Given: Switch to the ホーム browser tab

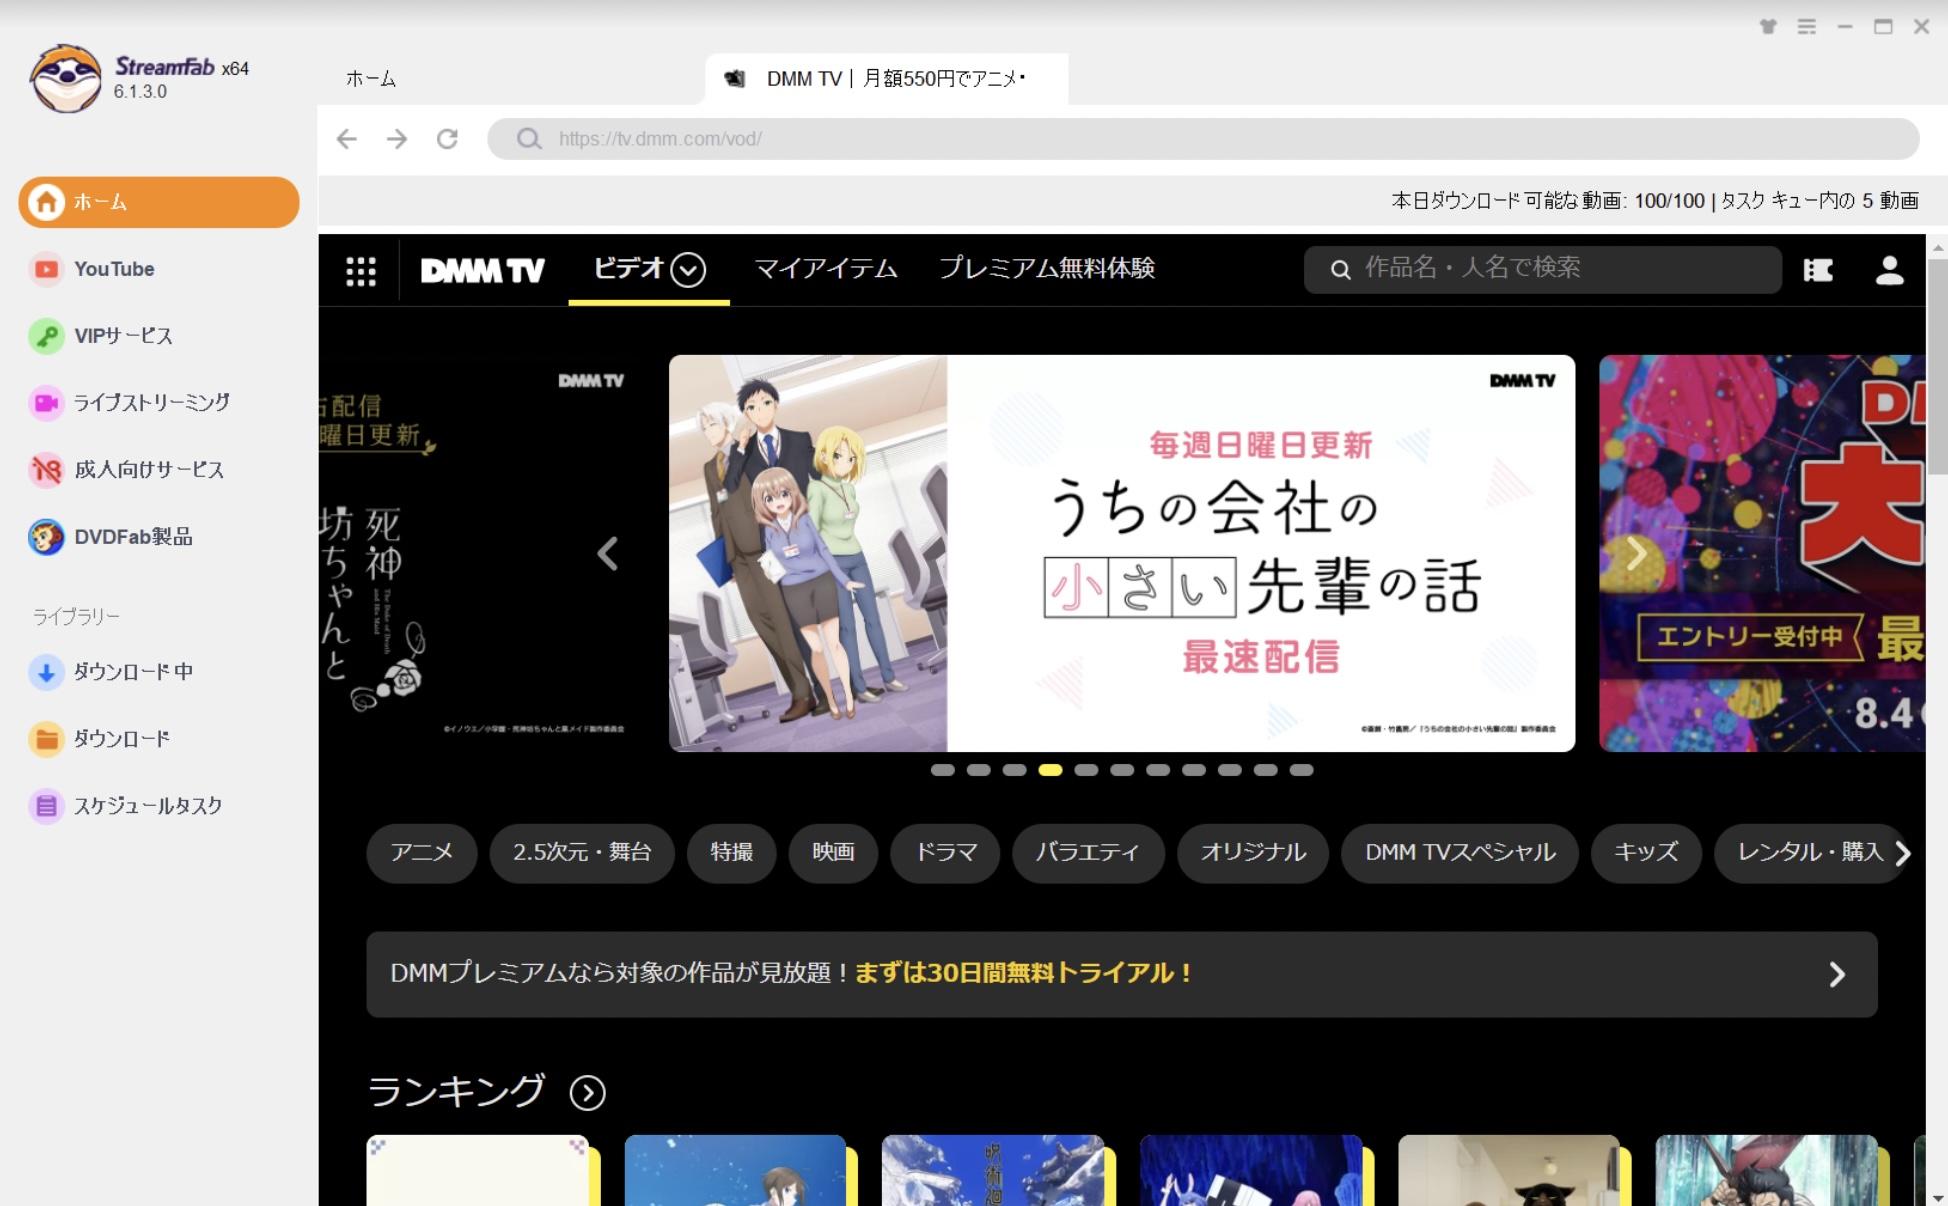Looking at the screenshot, I should pos(371,79).
